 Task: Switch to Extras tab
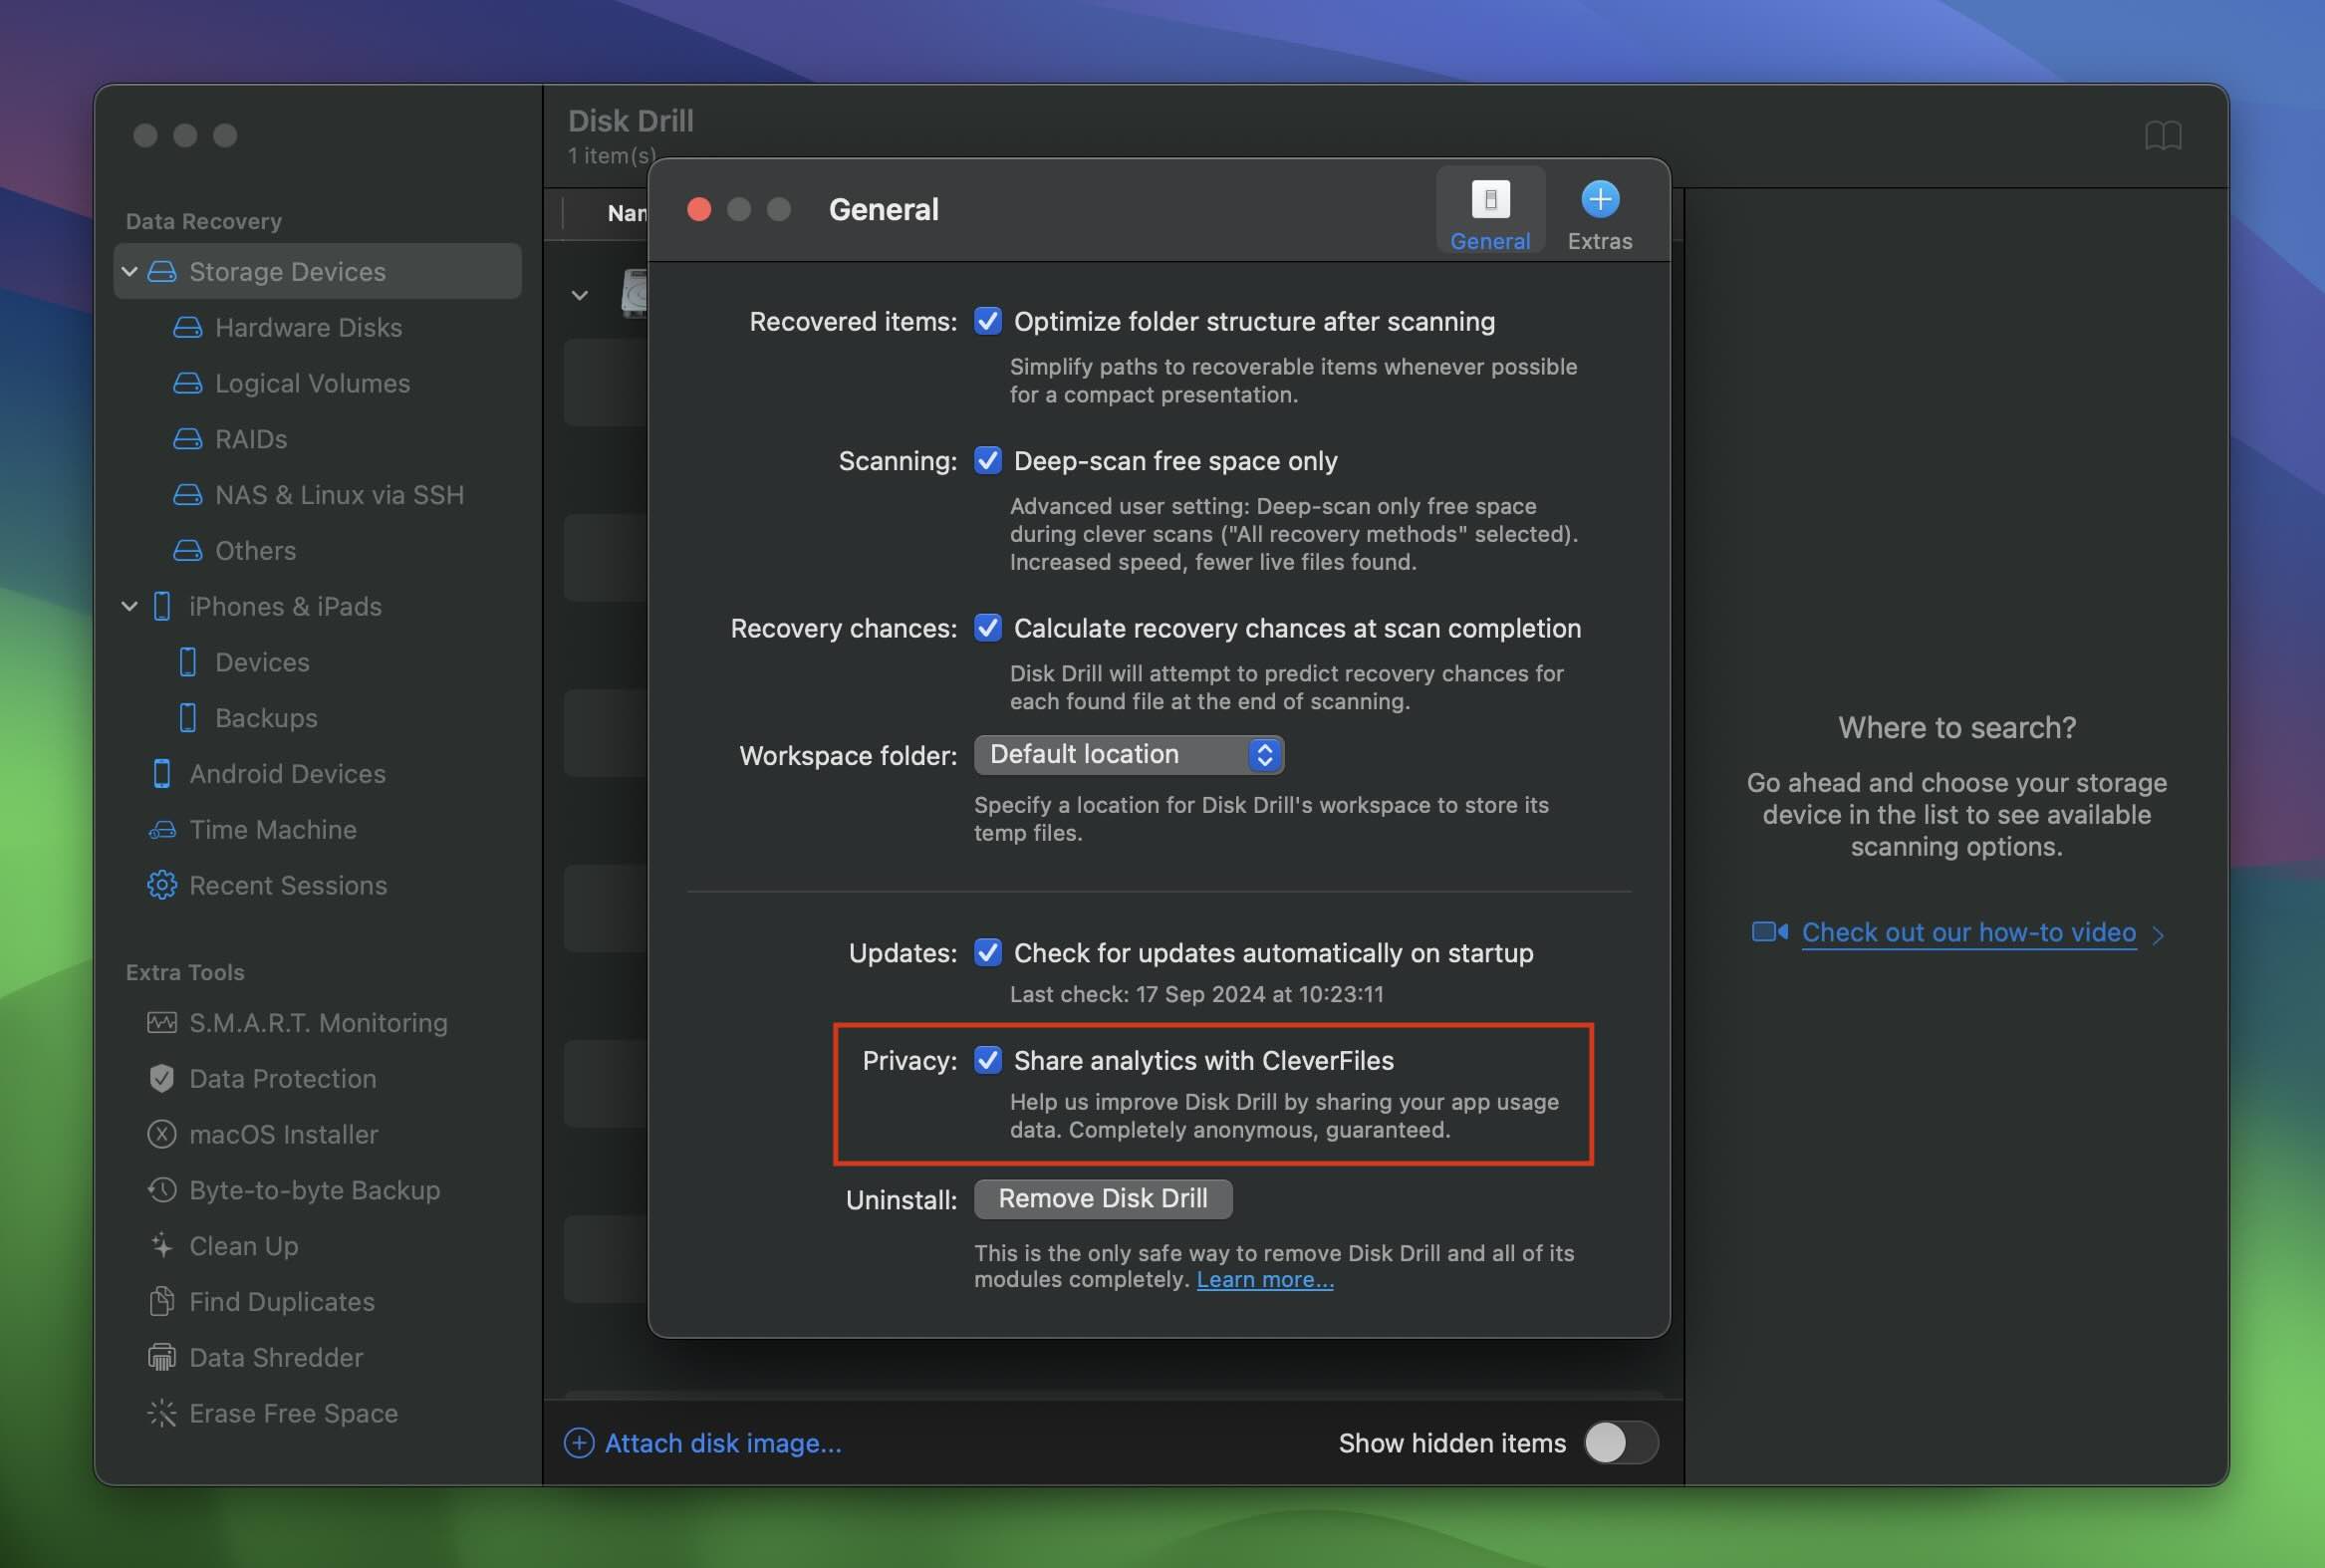1597,208
